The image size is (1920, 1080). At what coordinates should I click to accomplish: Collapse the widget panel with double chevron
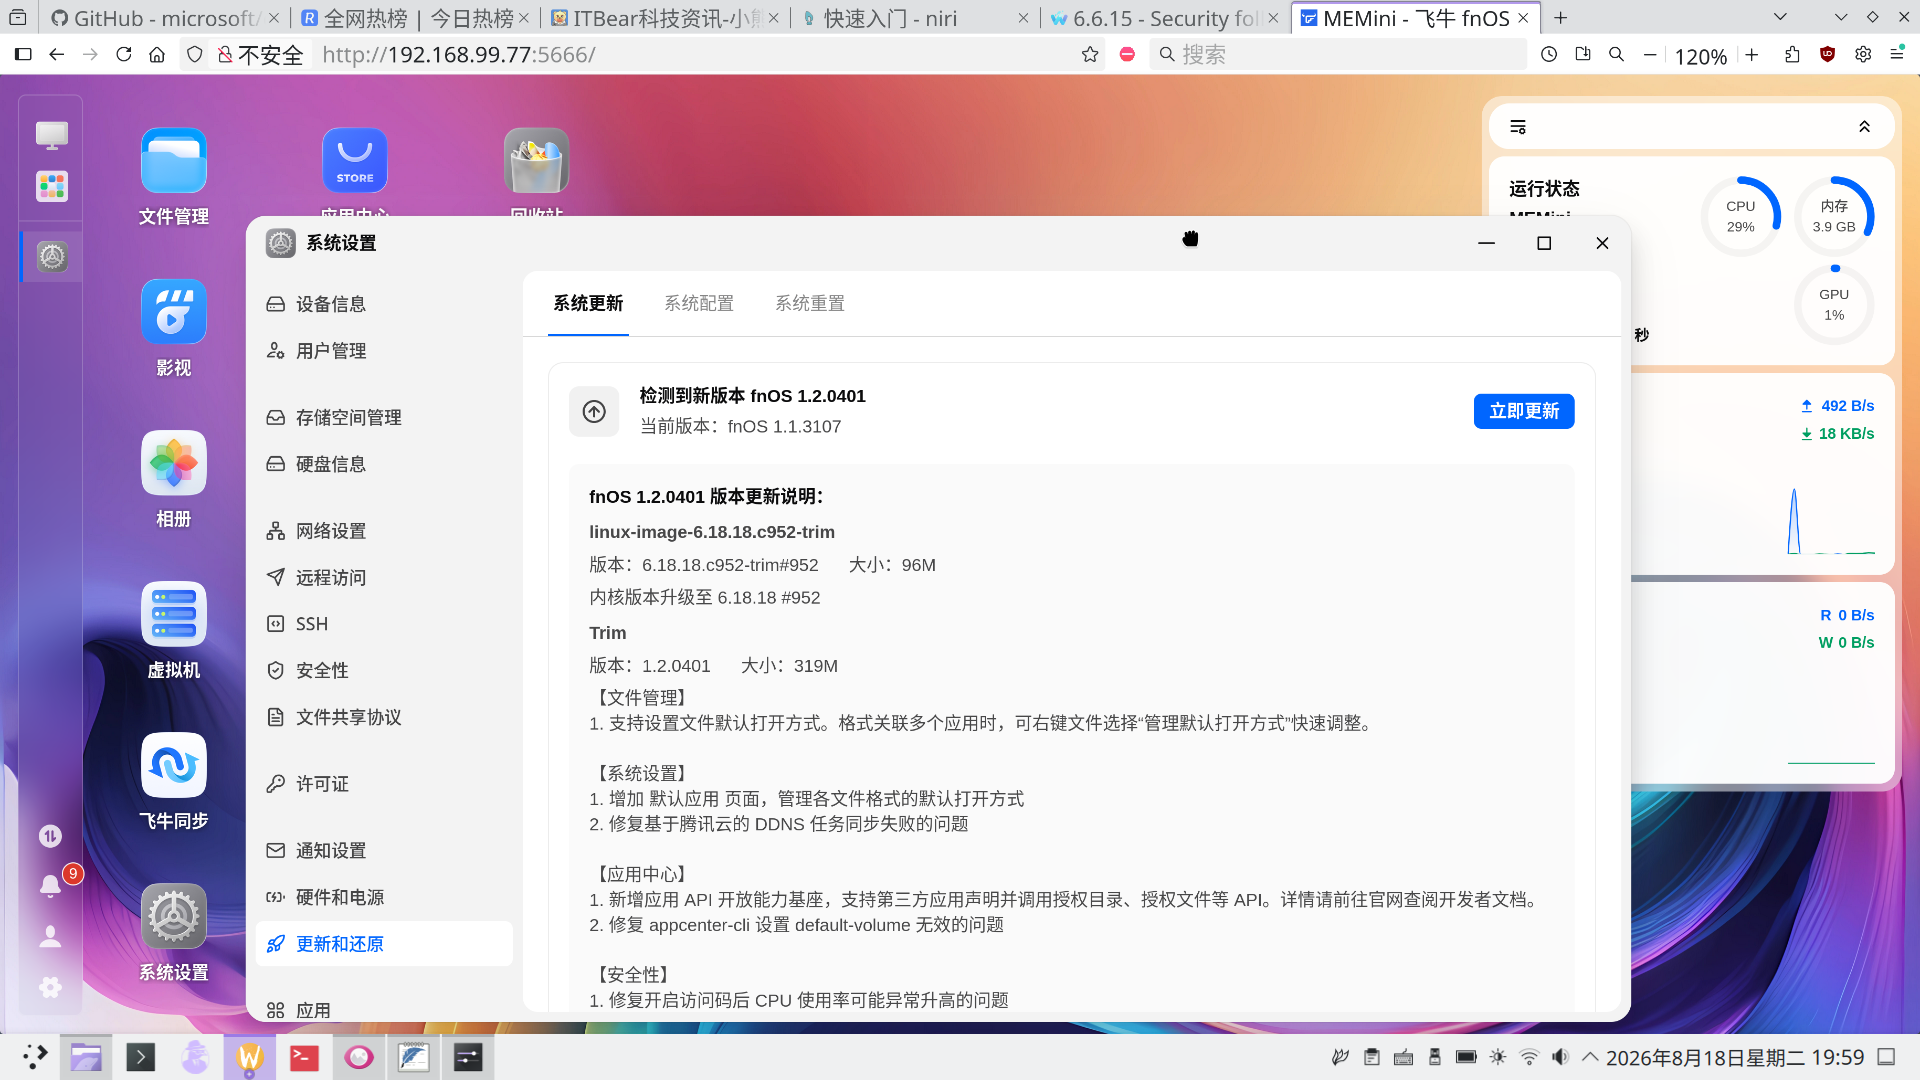pos(1864,127)
